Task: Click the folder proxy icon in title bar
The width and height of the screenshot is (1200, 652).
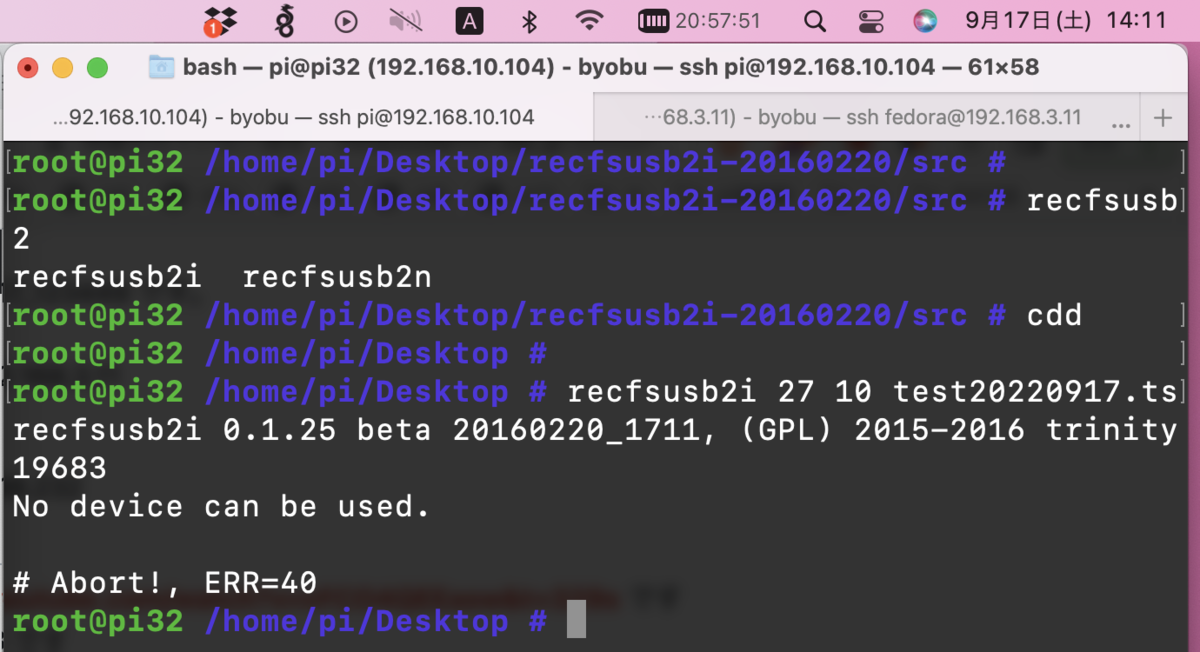Action: coord(161,67)
